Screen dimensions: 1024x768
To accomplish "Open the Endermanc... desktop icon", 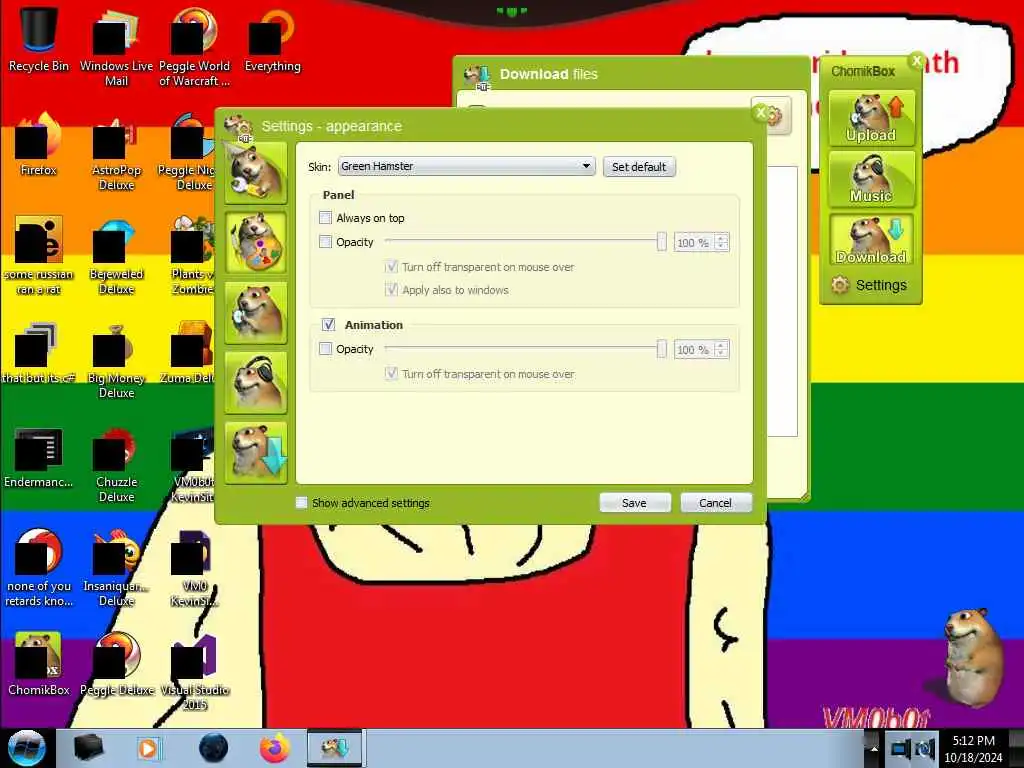I will pyautogui.click(x=39, y=458).
